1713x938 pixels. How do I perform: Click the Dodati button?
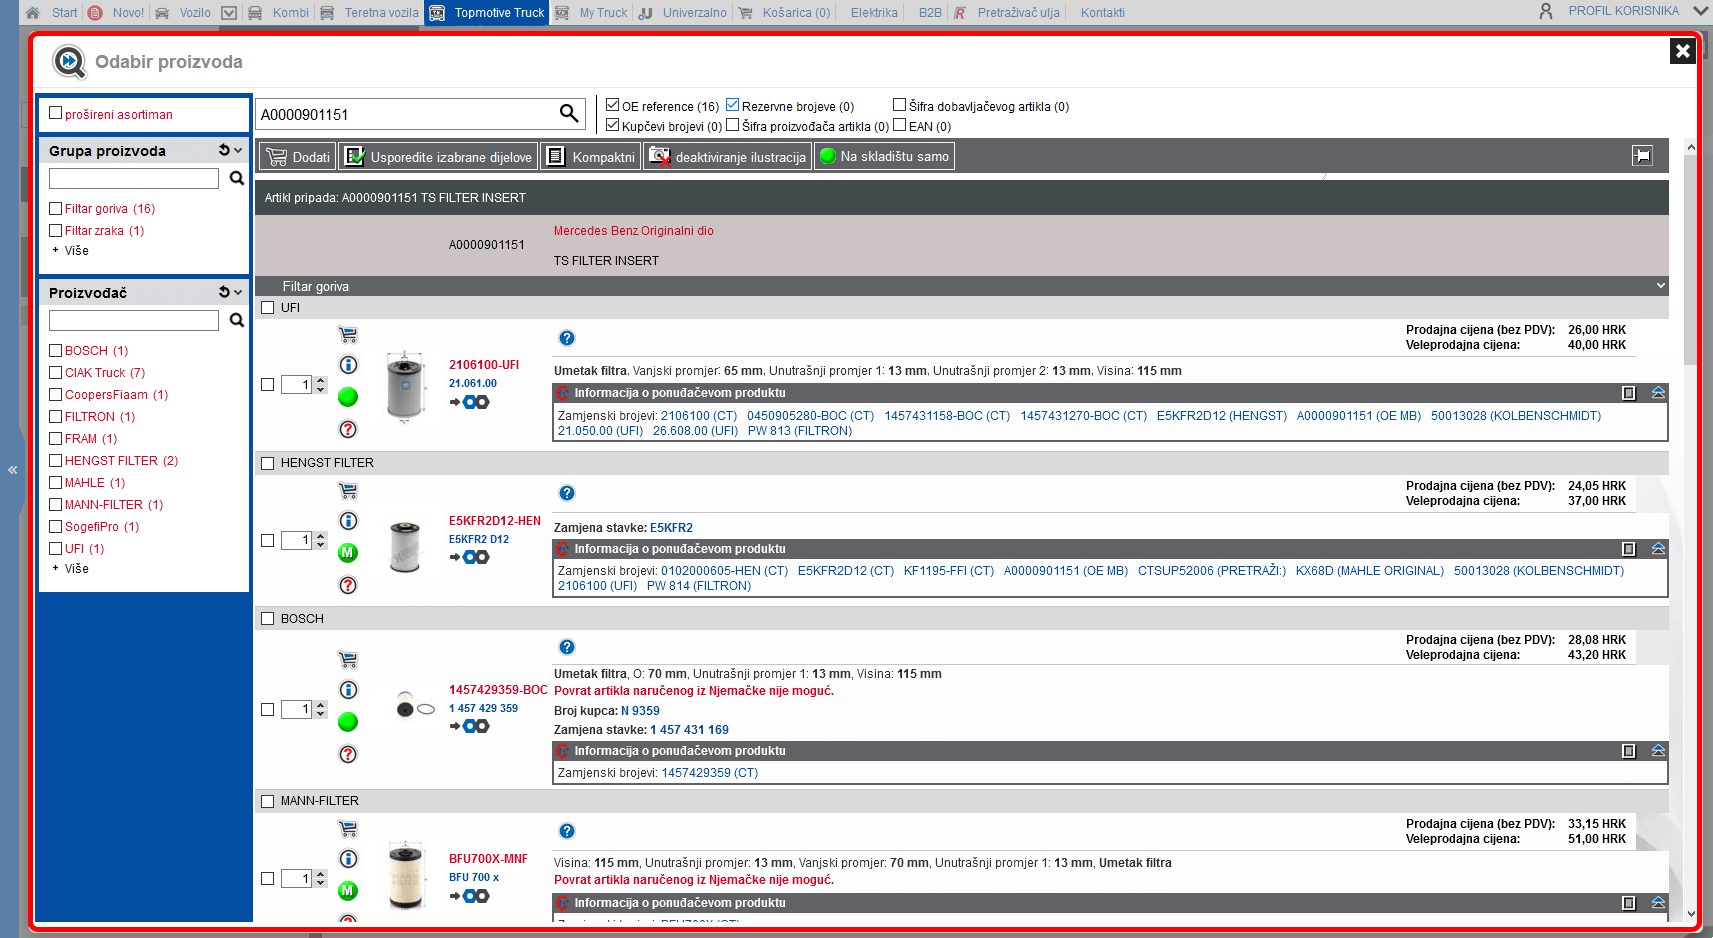[298, 157]
